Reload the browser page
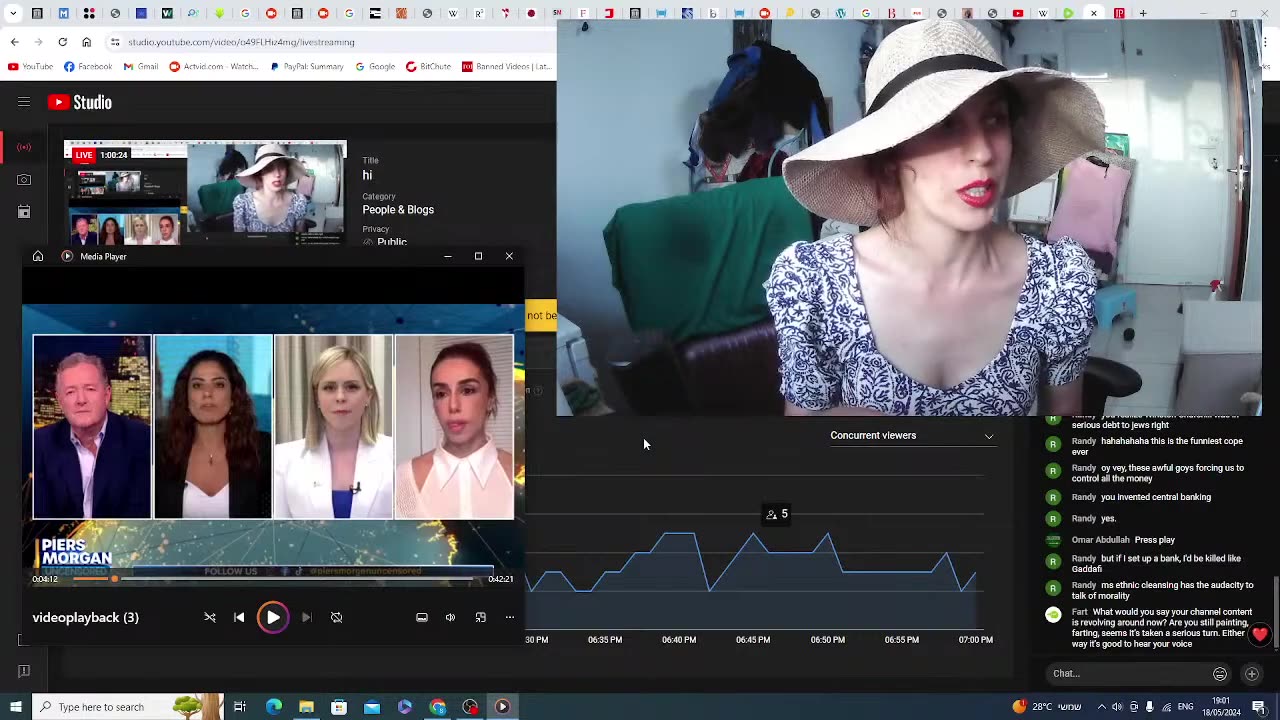 (x=62, y=42)
